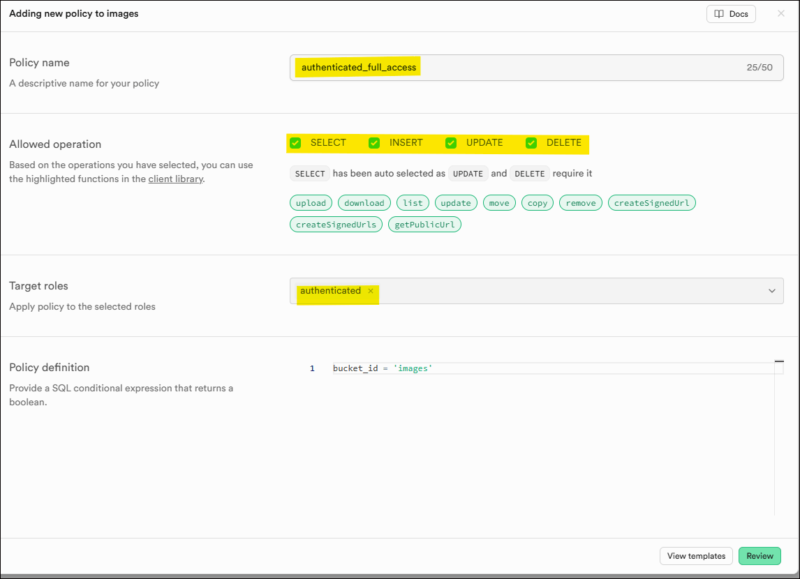Click the remove function tag
The height and width of the screenshot is (579, 800).
(580, 203)
